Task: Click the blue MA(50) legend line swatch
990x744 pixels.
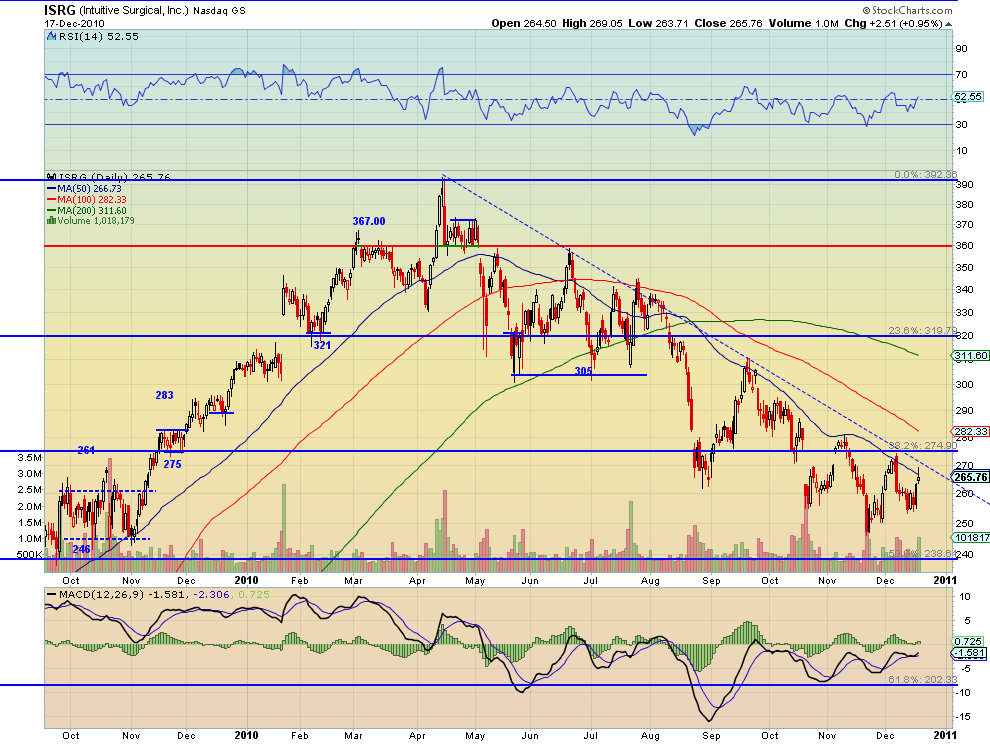Action: (x=51, y=189)
